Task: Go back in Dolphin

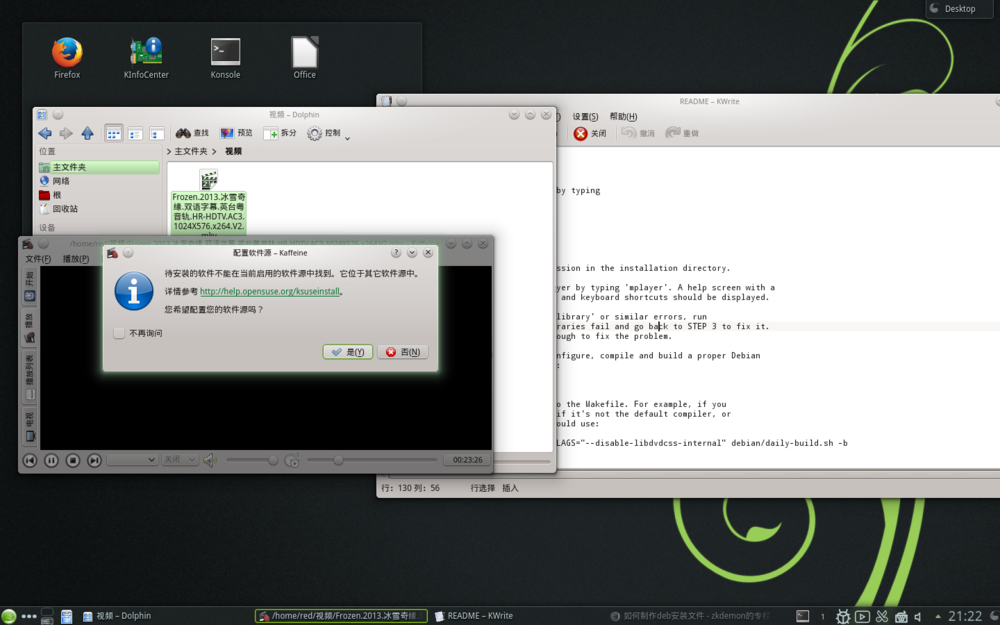Action: (45, 133)
